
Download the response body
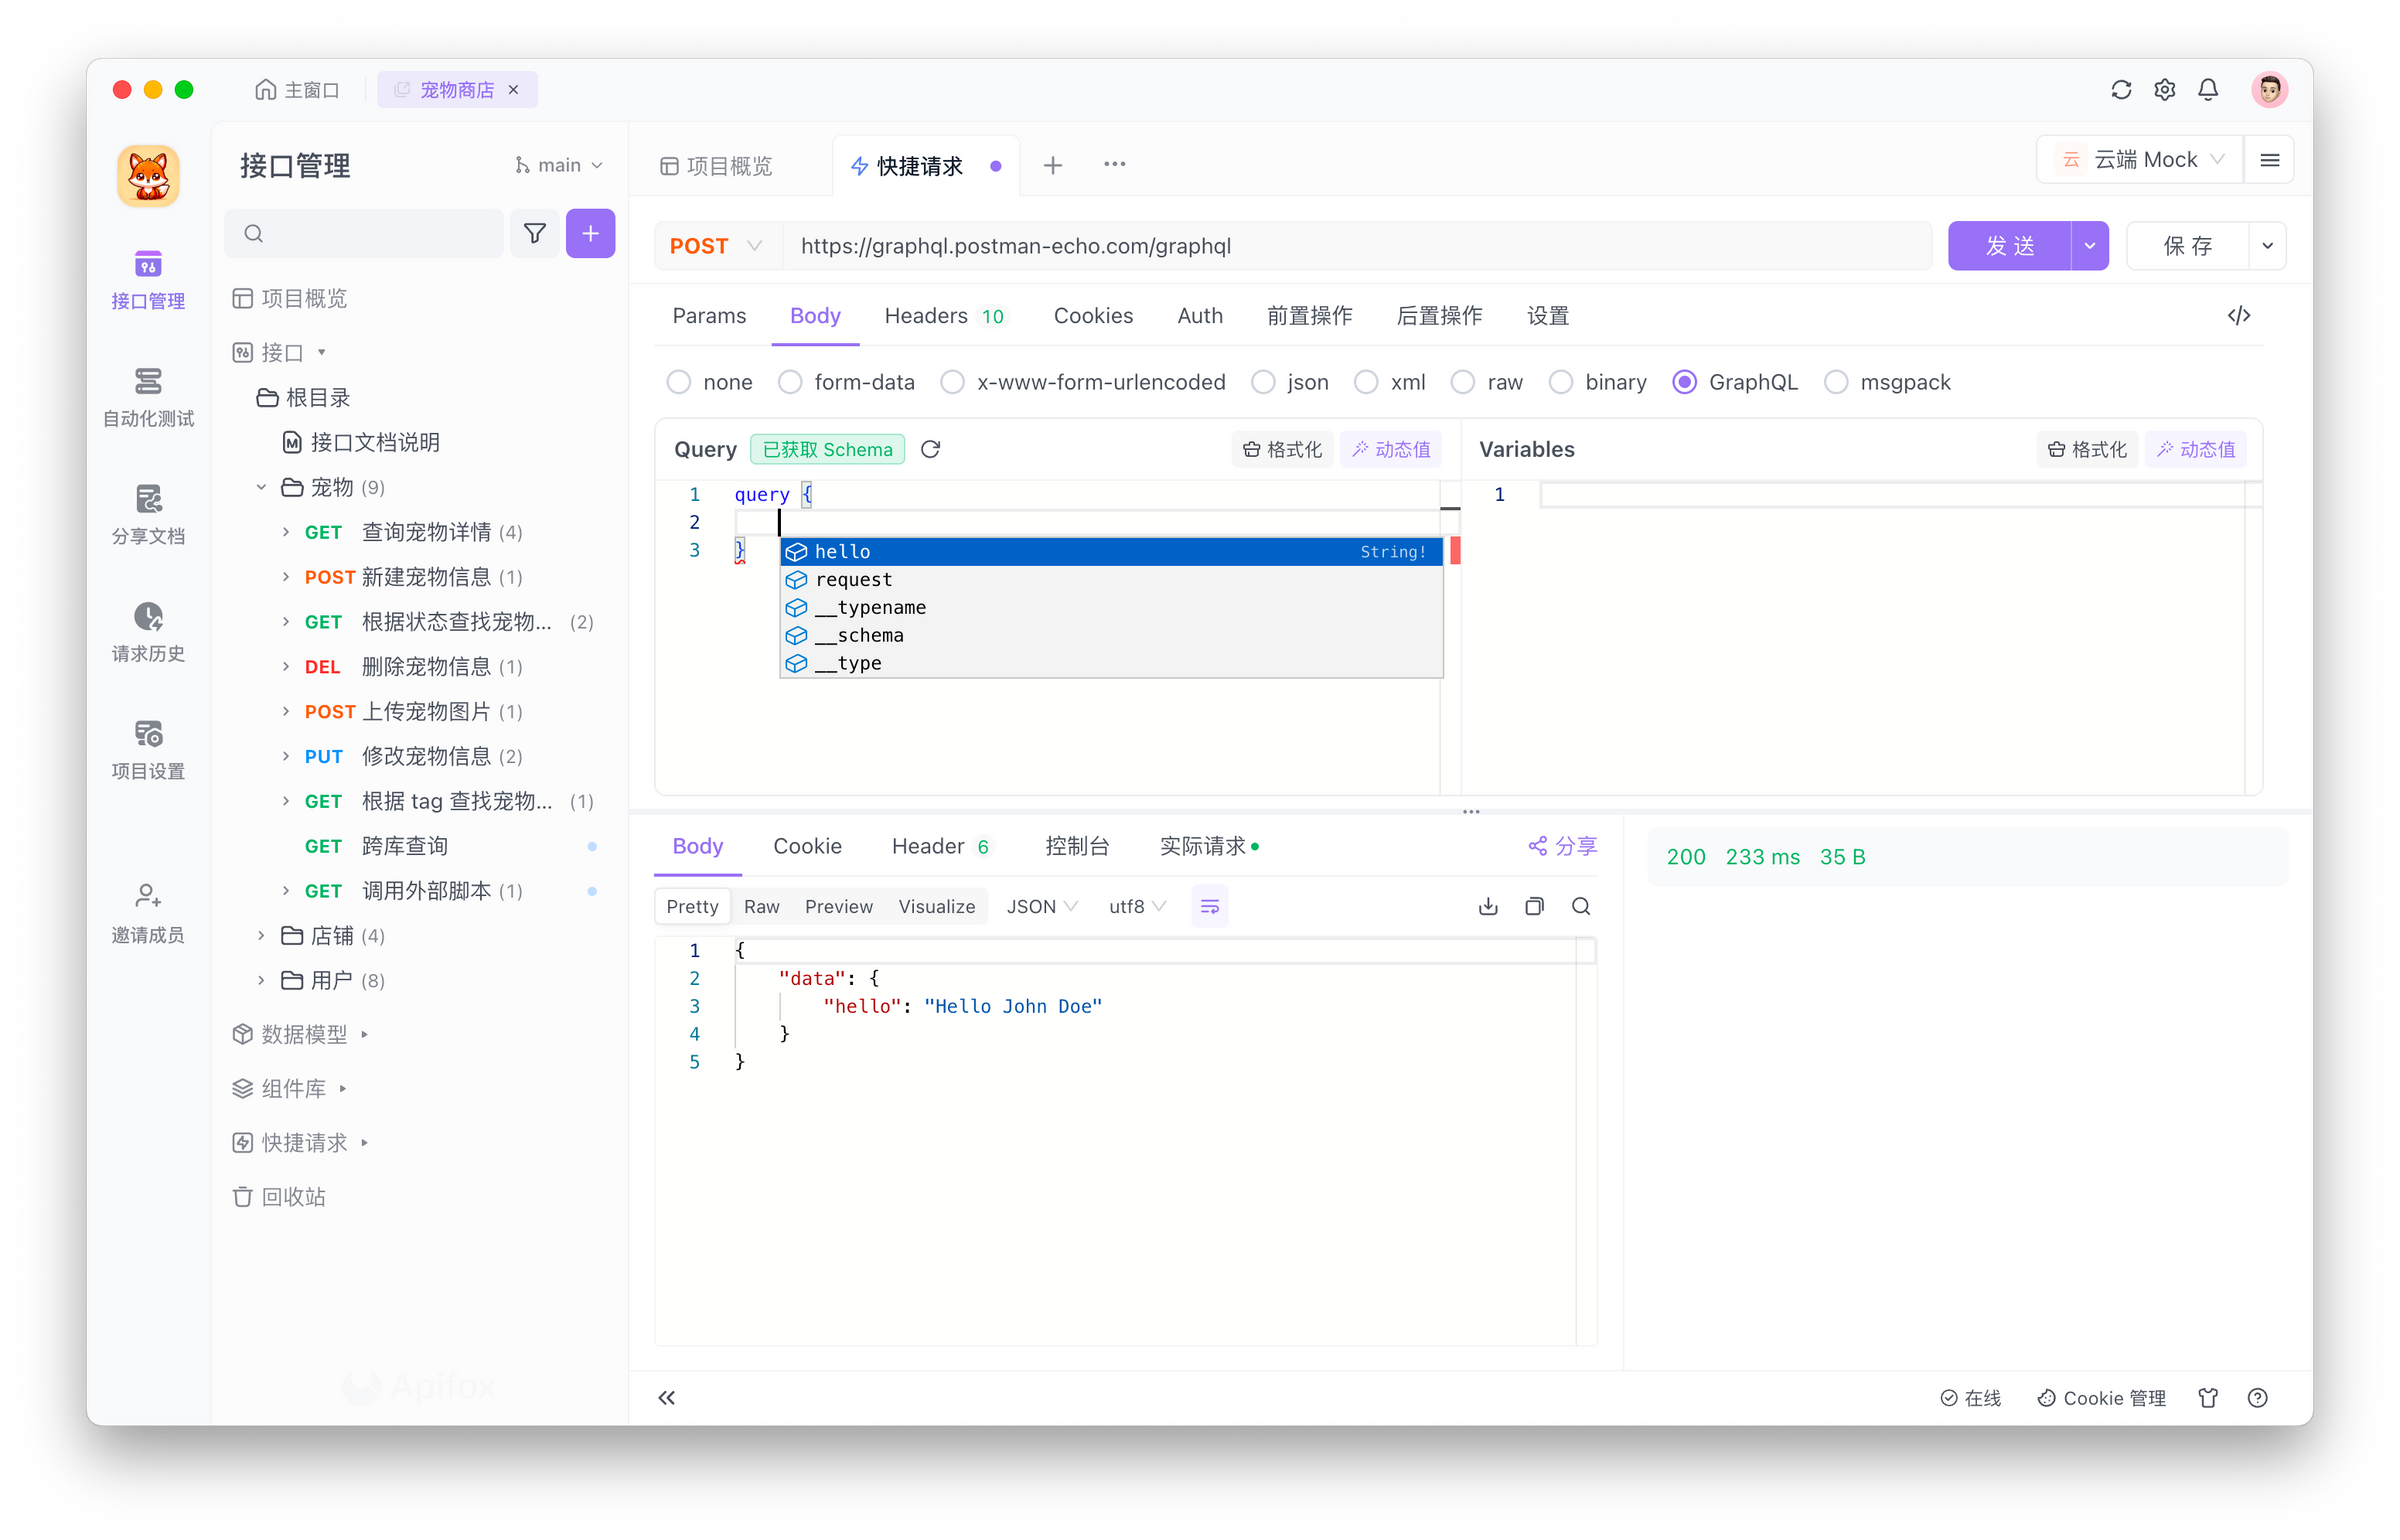tap(1488, 906)
